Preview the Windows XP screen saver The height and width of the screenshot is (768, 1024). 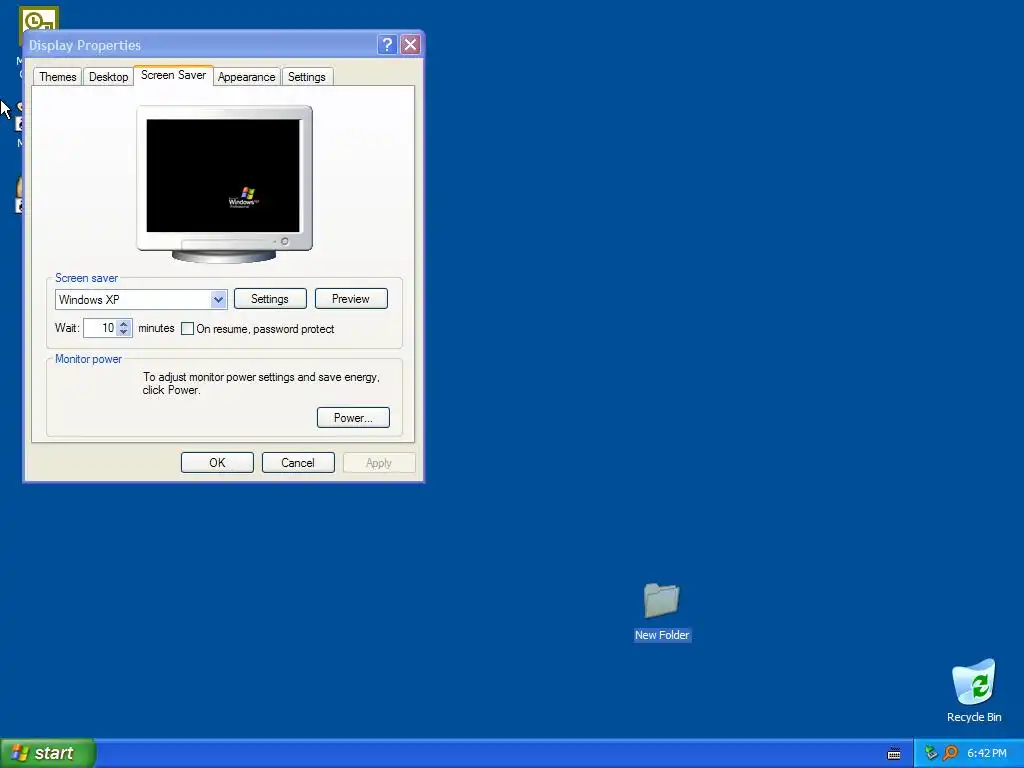point(351,298)
